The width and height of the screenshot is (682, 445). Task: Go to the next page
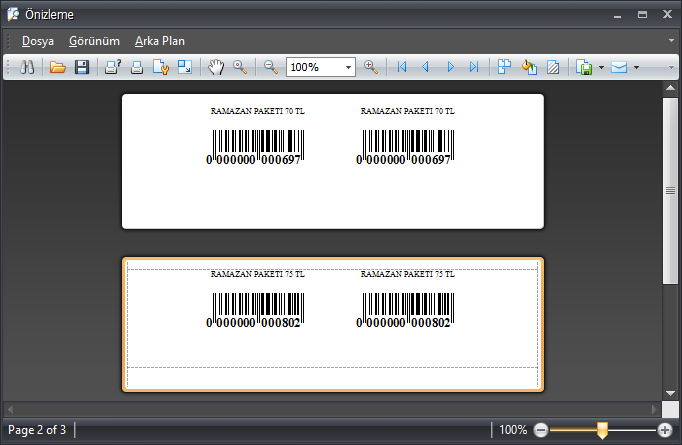tap(451, 67)
